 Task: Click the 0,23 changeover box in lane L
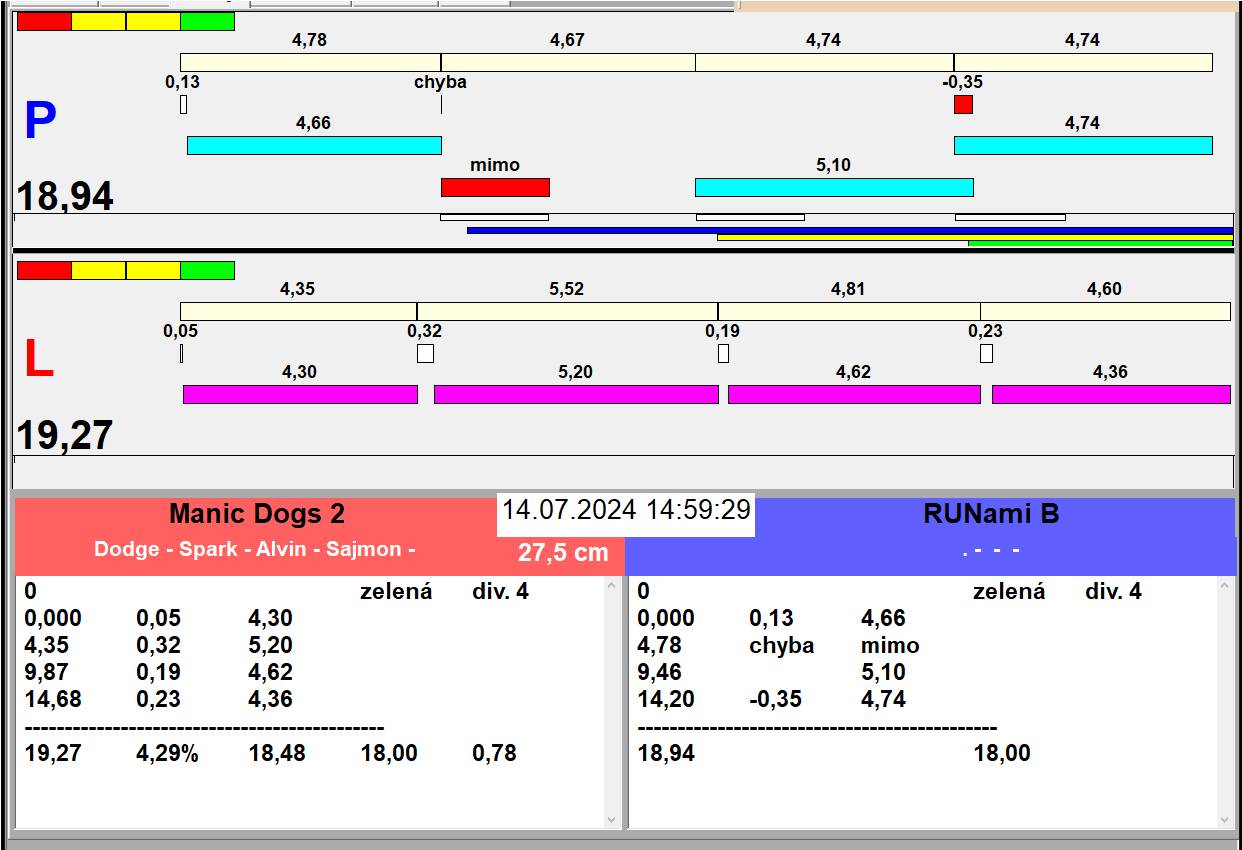coord(986,353)
